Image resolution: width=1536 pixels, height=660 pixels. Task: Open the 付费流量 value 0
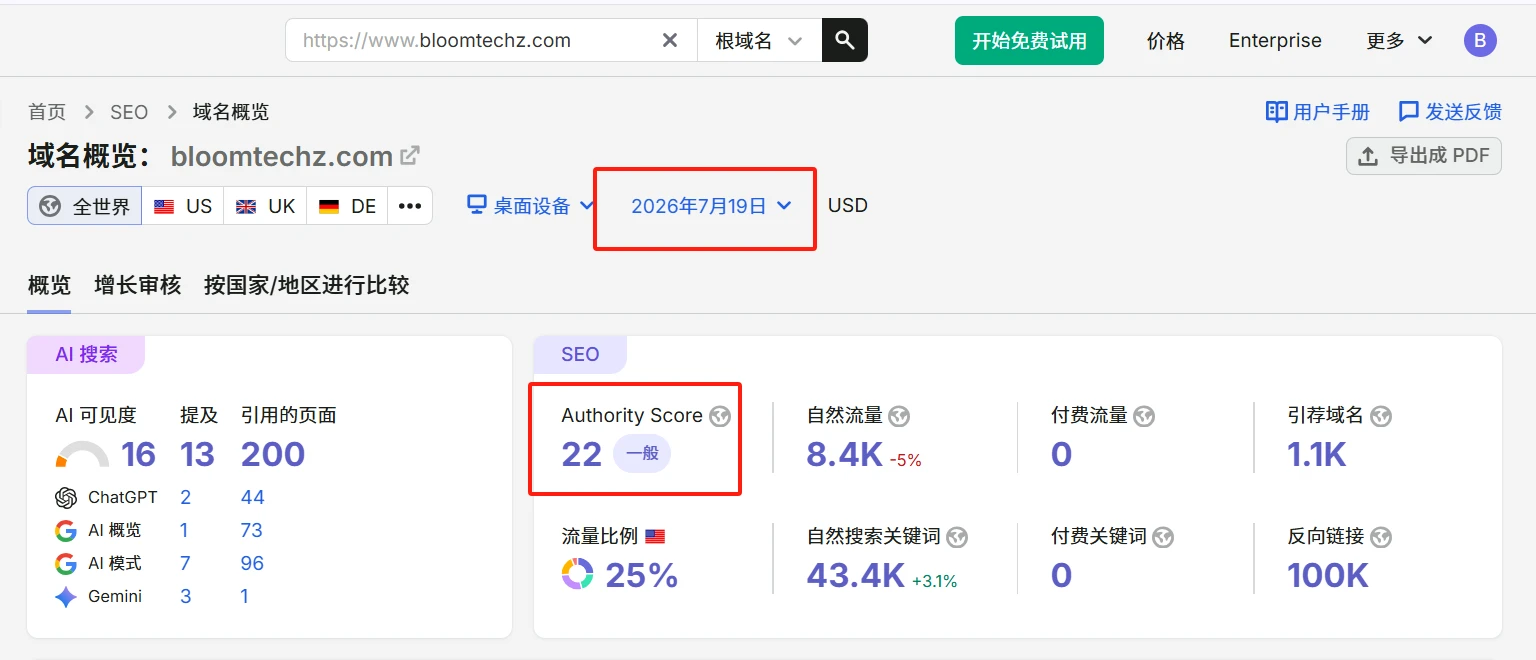coord(1062,455)
